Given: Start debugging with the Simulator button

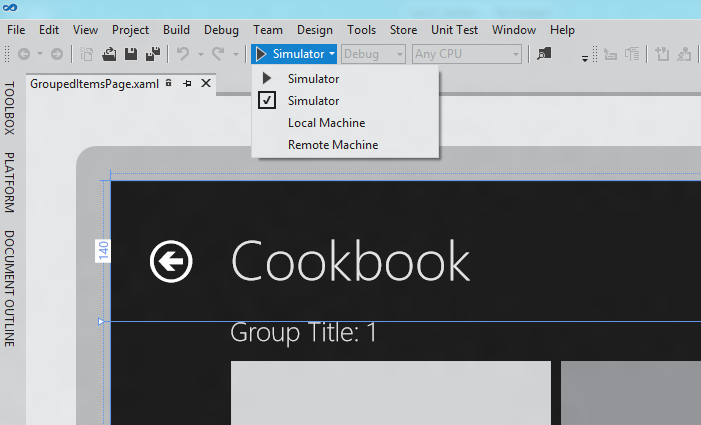Looking at the screenshot, I should [x=289, y=54].
